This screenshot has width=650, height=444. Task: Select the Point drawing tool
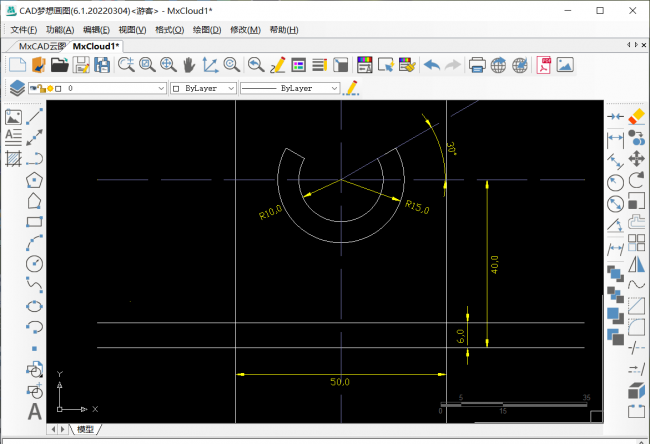(34, 348)
